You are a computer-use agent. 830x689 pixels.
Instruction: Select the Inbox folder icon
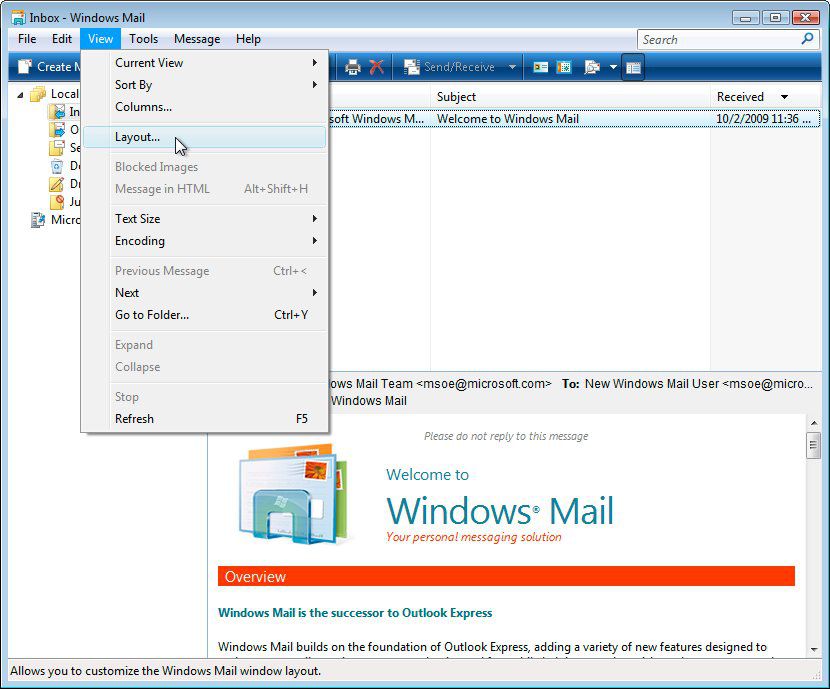pyautogui.click(x=57, y=112)
